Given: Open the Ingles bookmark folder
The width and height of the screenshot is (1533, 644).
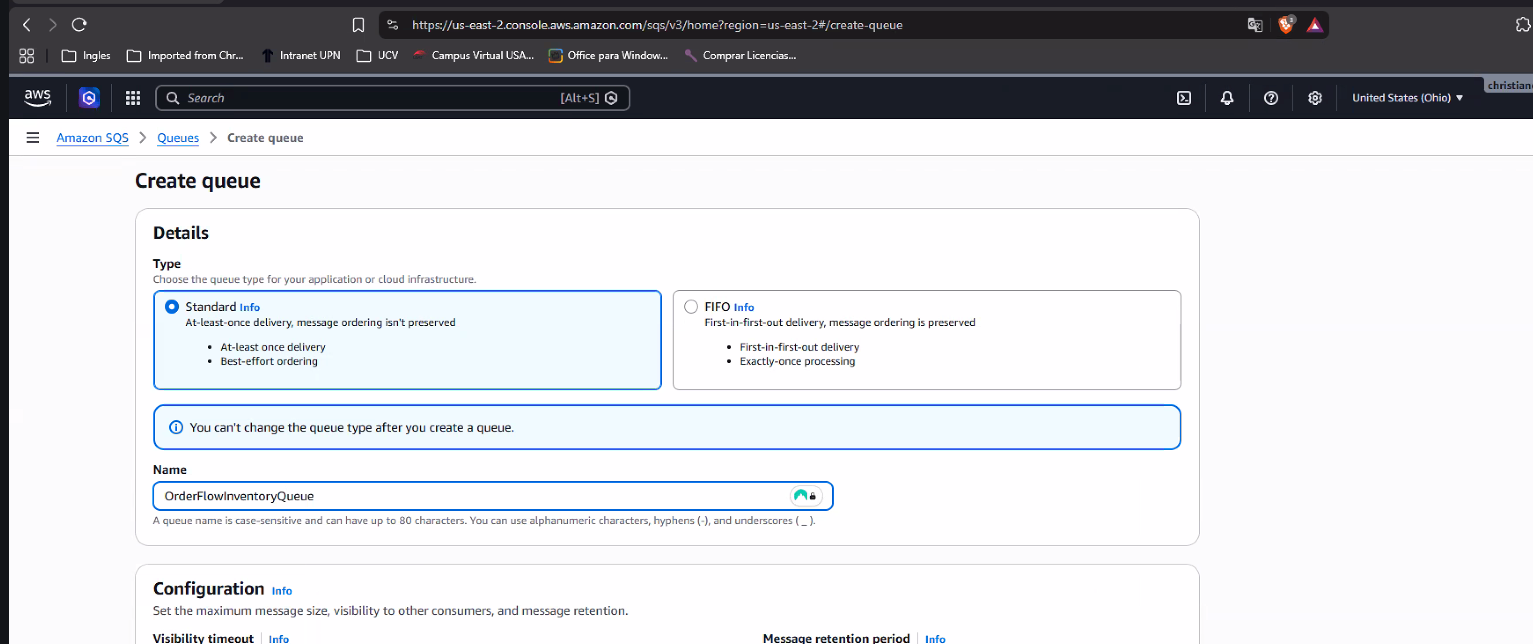Looking at the screenshot, I should tap(86, 56).
